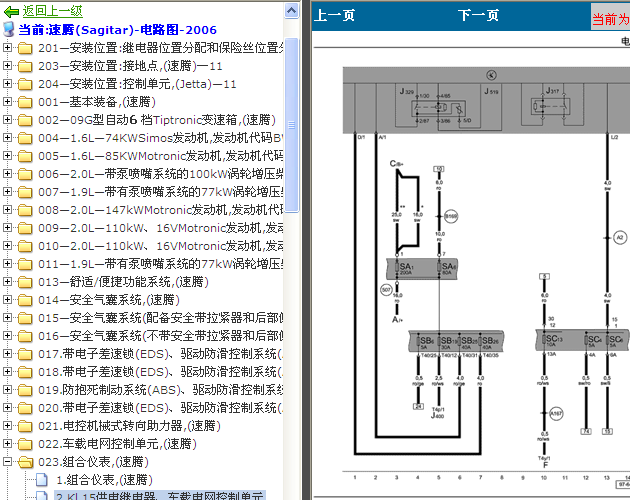Viewport: 630px width, 500px height.
Task: Go to previous page with 上一页
Action: 334,16
